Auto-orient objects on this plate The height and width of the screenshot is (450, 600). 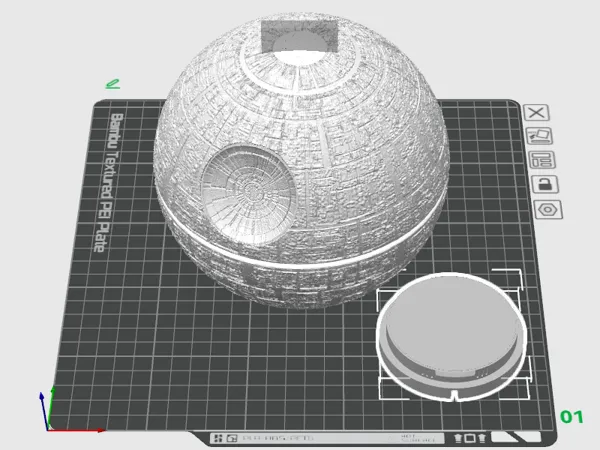pos(539,136)
